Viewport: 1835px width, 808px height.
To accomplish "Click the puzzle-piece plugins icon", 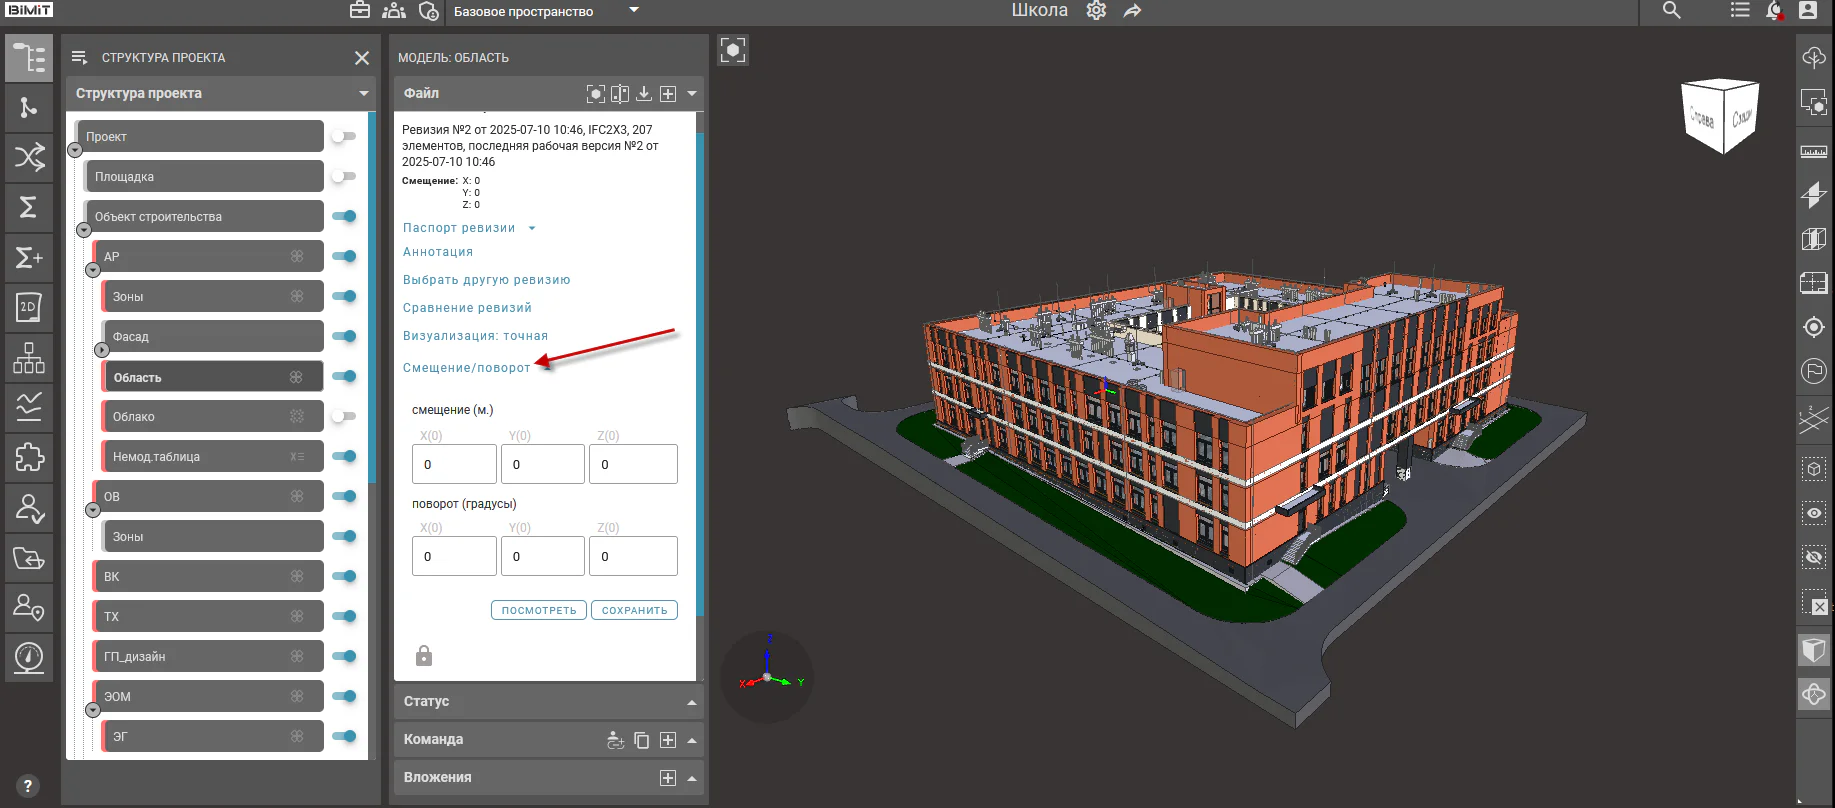I will [x=29, y=457].
